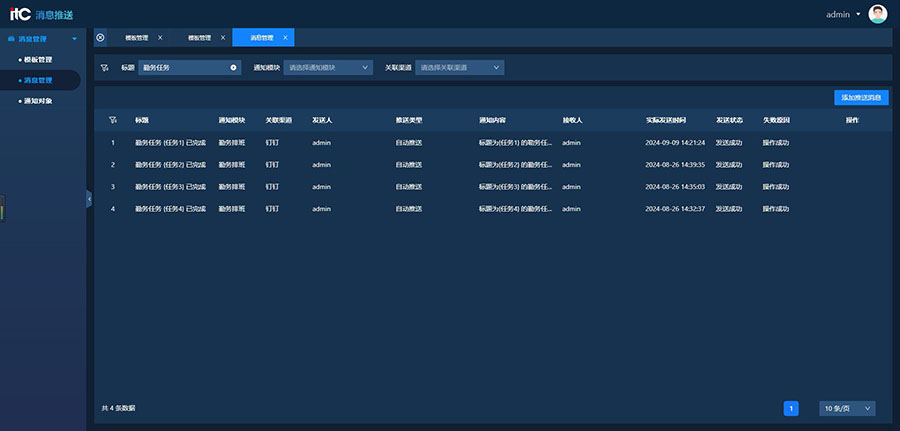The image size is (900, 431).
Task: Open the 10条/页 page size selector
Action: 847,408
